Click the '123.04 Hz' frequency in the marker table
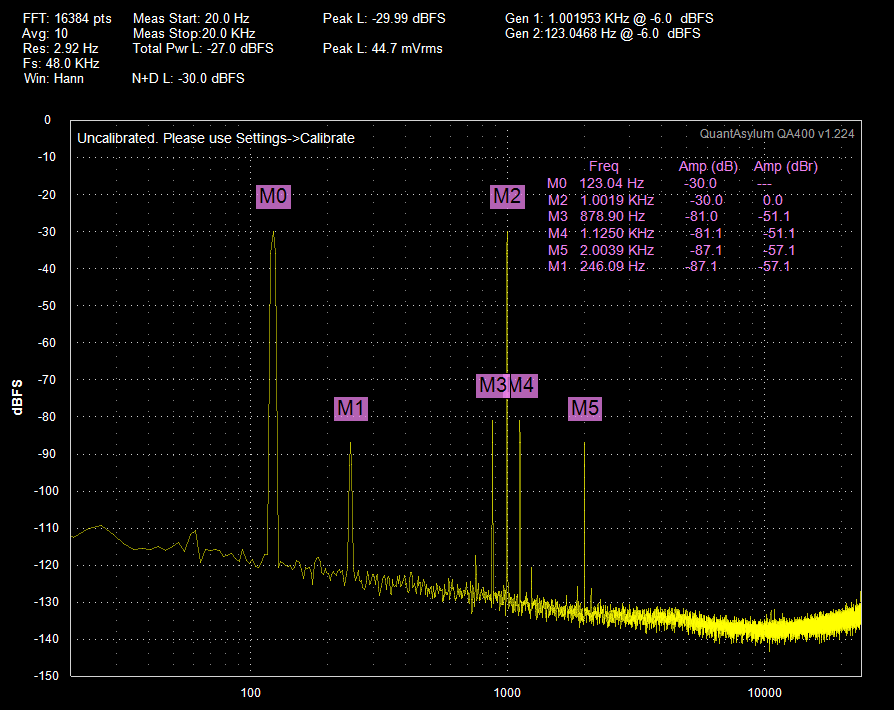This screenshot has height=710, width=894. pyautogui.click(x=612, y=183)
